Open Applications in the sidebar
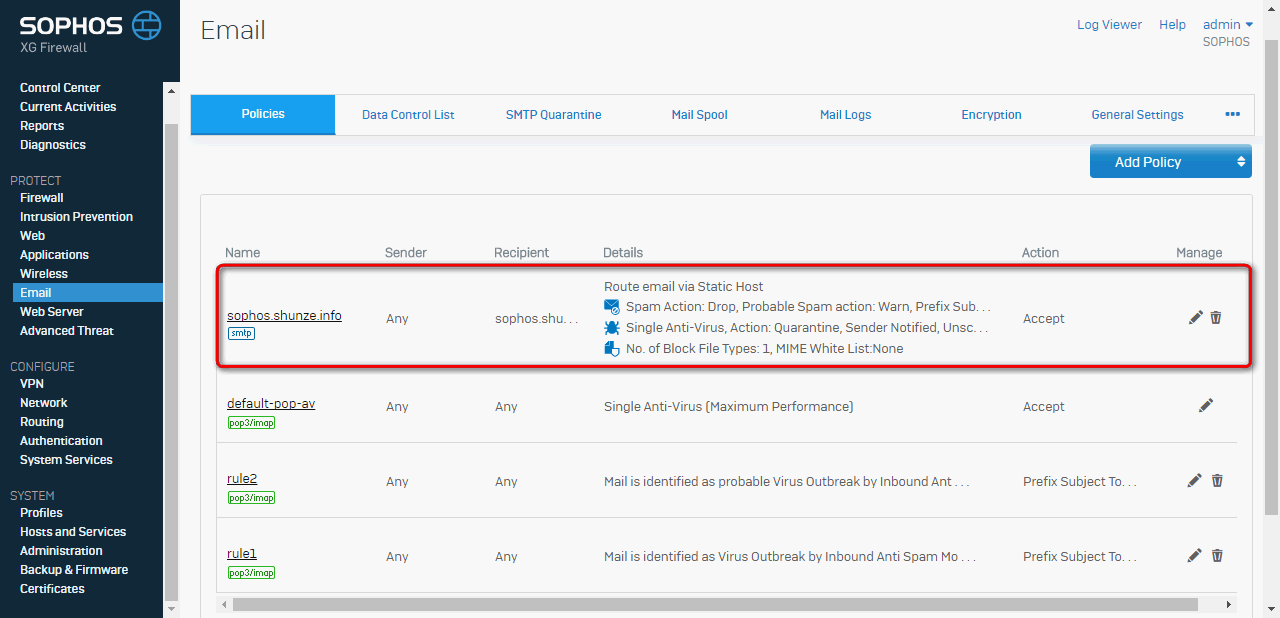Screen dimensions: 1280x618 point(54,255)
